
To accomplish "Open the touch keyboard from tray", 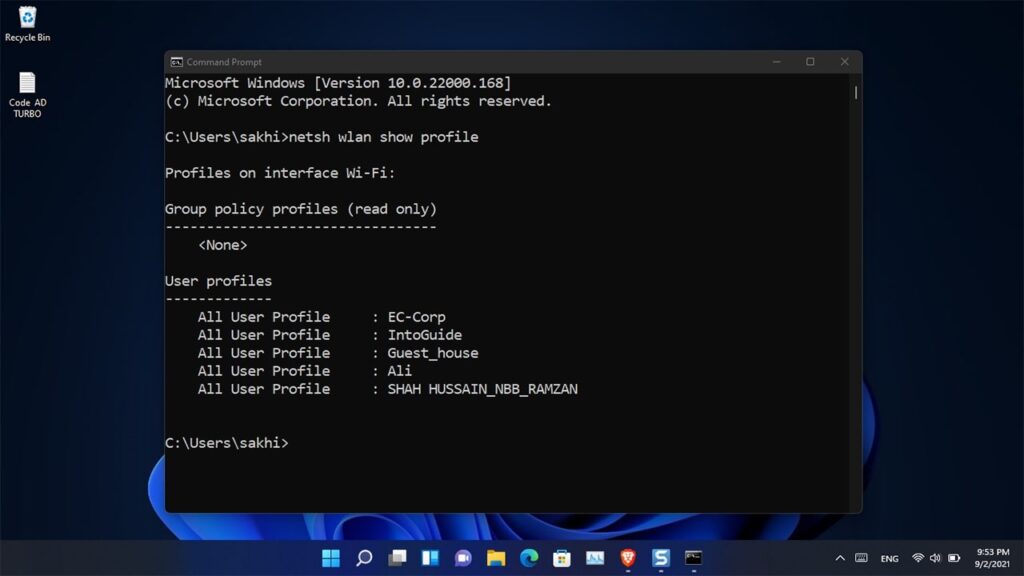I will (x=861, y=558).
